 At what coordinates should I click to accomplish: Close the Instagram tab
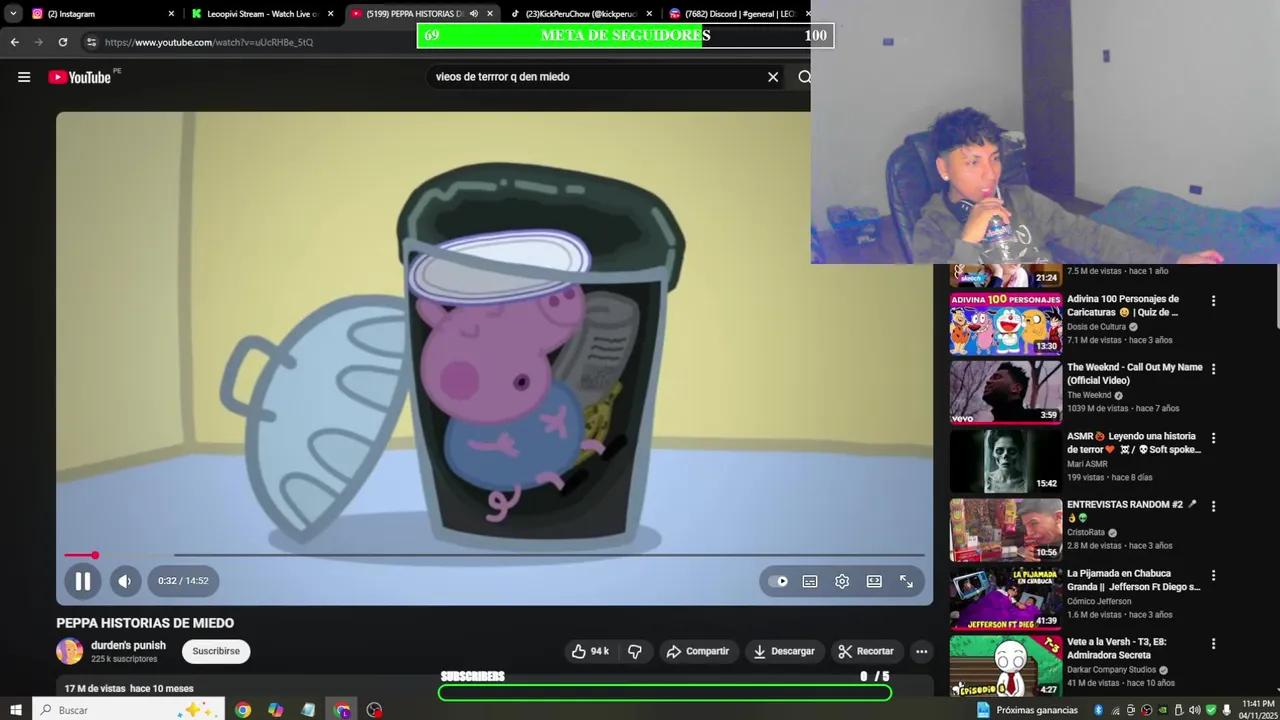click(x=171, y=14)
